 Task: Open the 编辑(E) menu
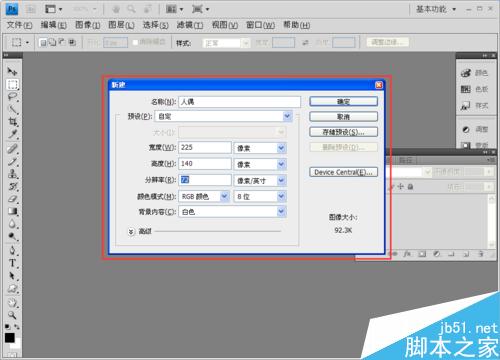pyautogui.click(x=53, y=25)
